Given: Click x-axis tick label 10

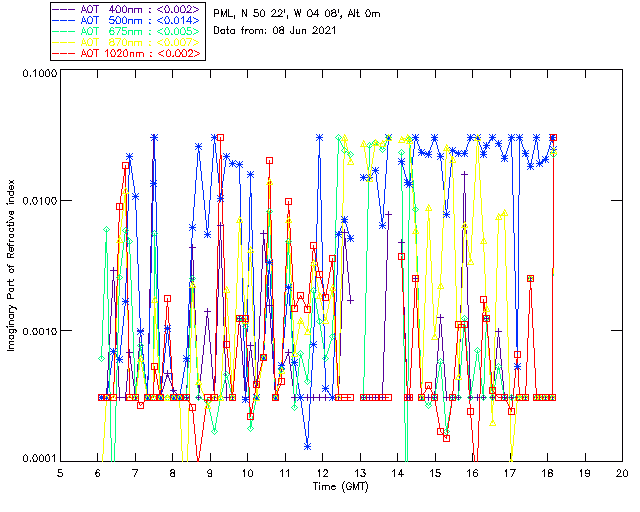Looking at the screenshot, I should coord(247,473).
